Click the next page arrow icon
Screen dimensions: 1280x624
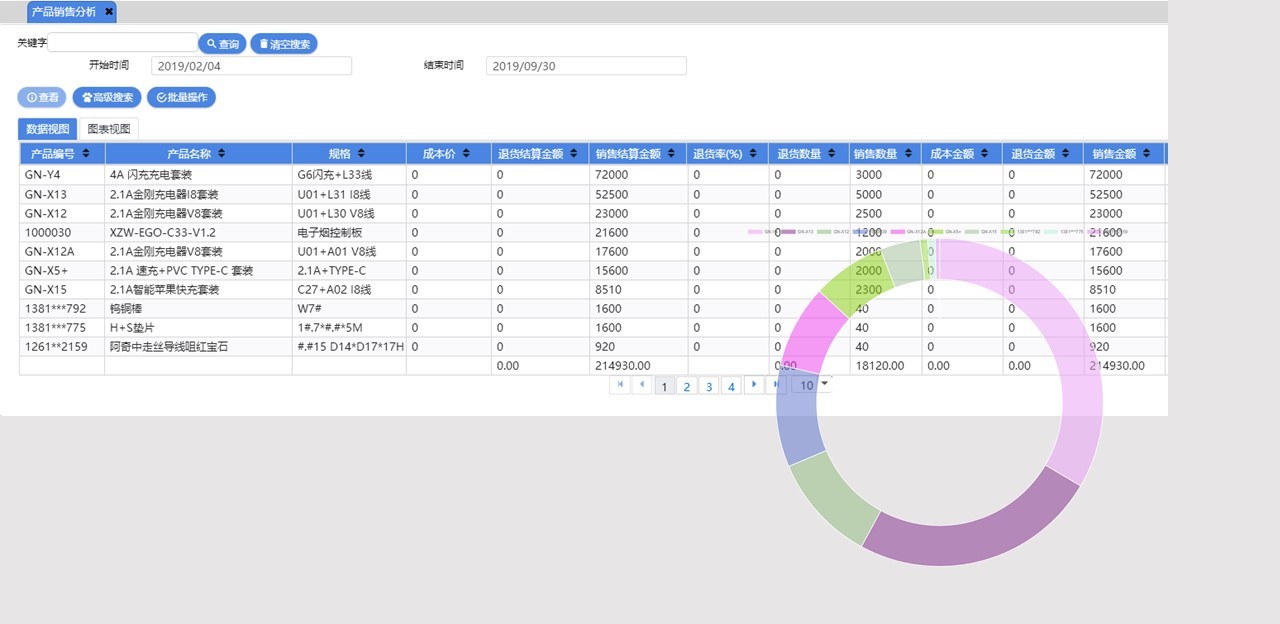pyautogui.click(x=754, y=385)
